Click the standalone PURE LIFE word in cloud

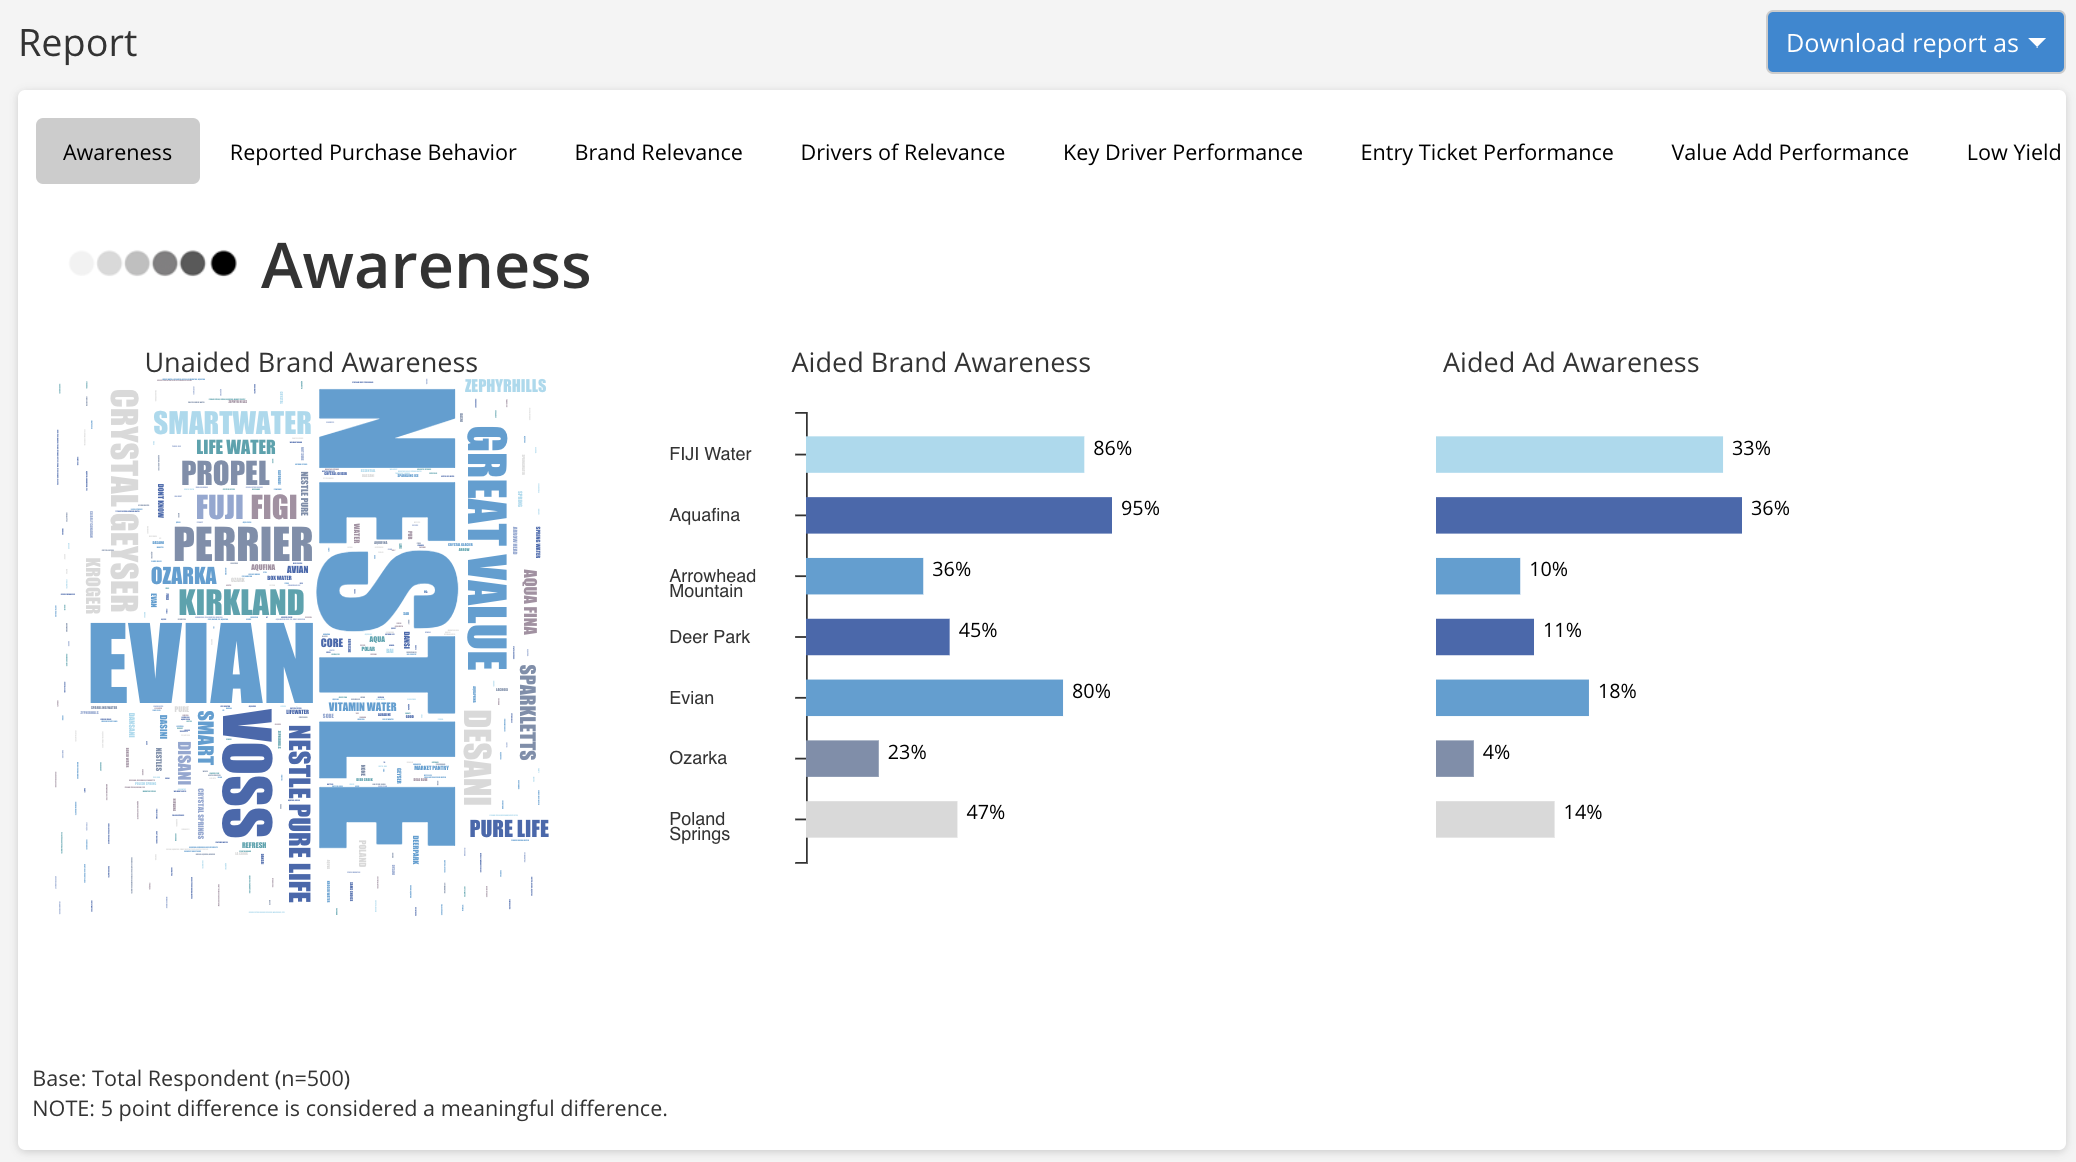point(509,829)
